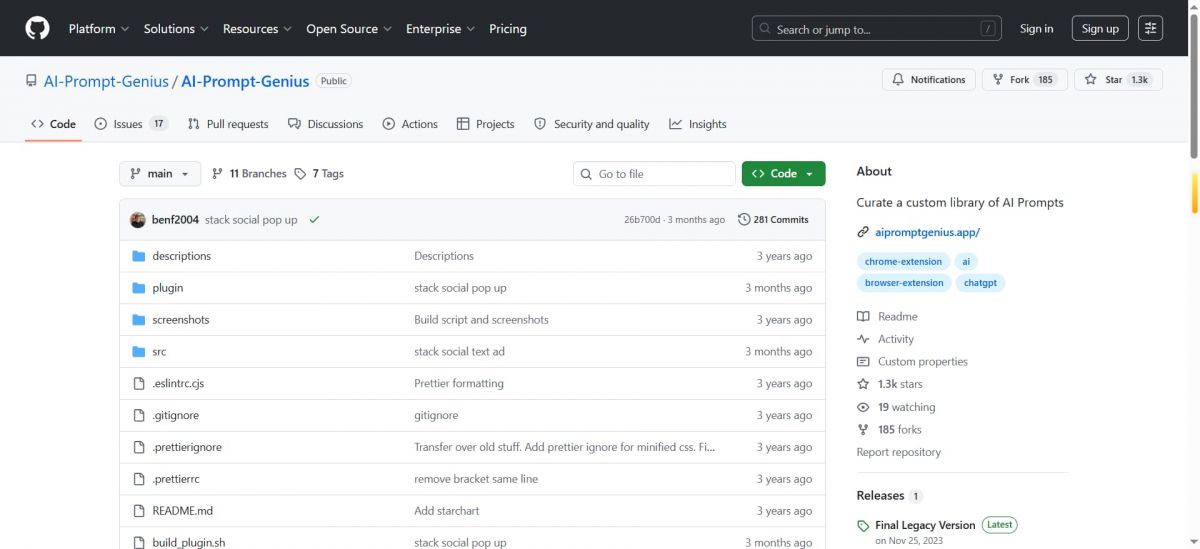
Task: Click the avatar of benf2004
Action: point(138,219)
